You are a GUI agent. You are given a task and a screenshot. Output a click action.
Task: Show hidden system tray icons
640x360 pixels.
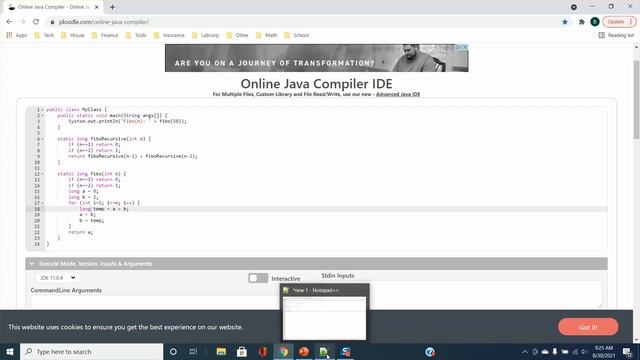click(525, 351)
